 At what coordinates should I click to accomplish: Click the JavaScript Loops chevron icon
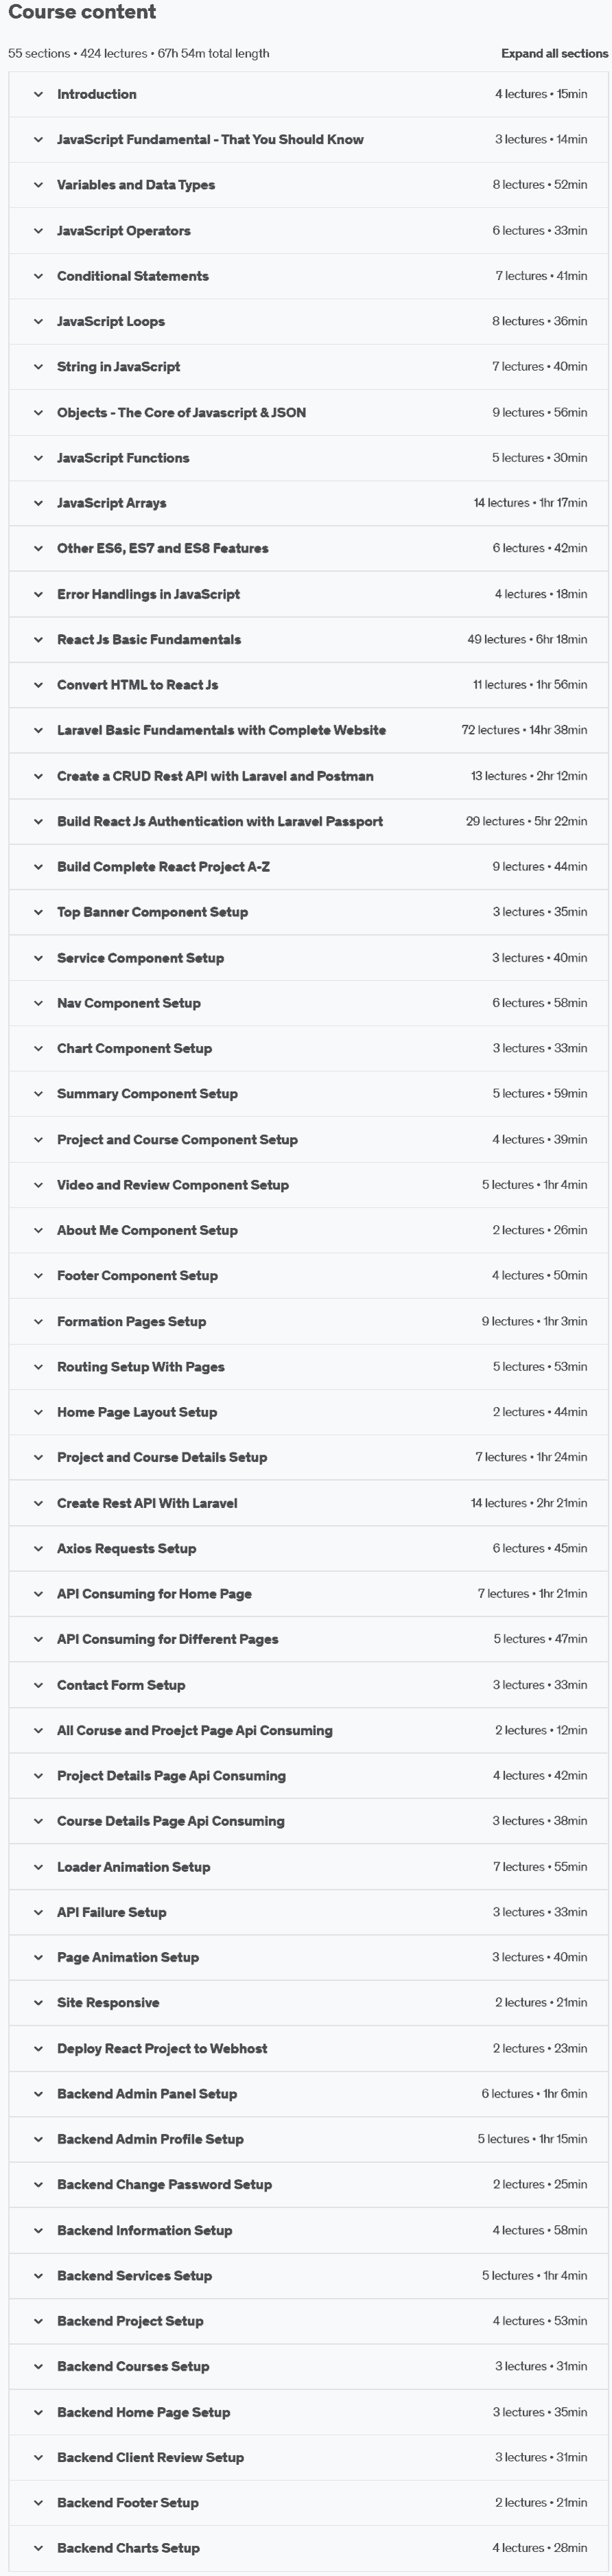[38, 322]
